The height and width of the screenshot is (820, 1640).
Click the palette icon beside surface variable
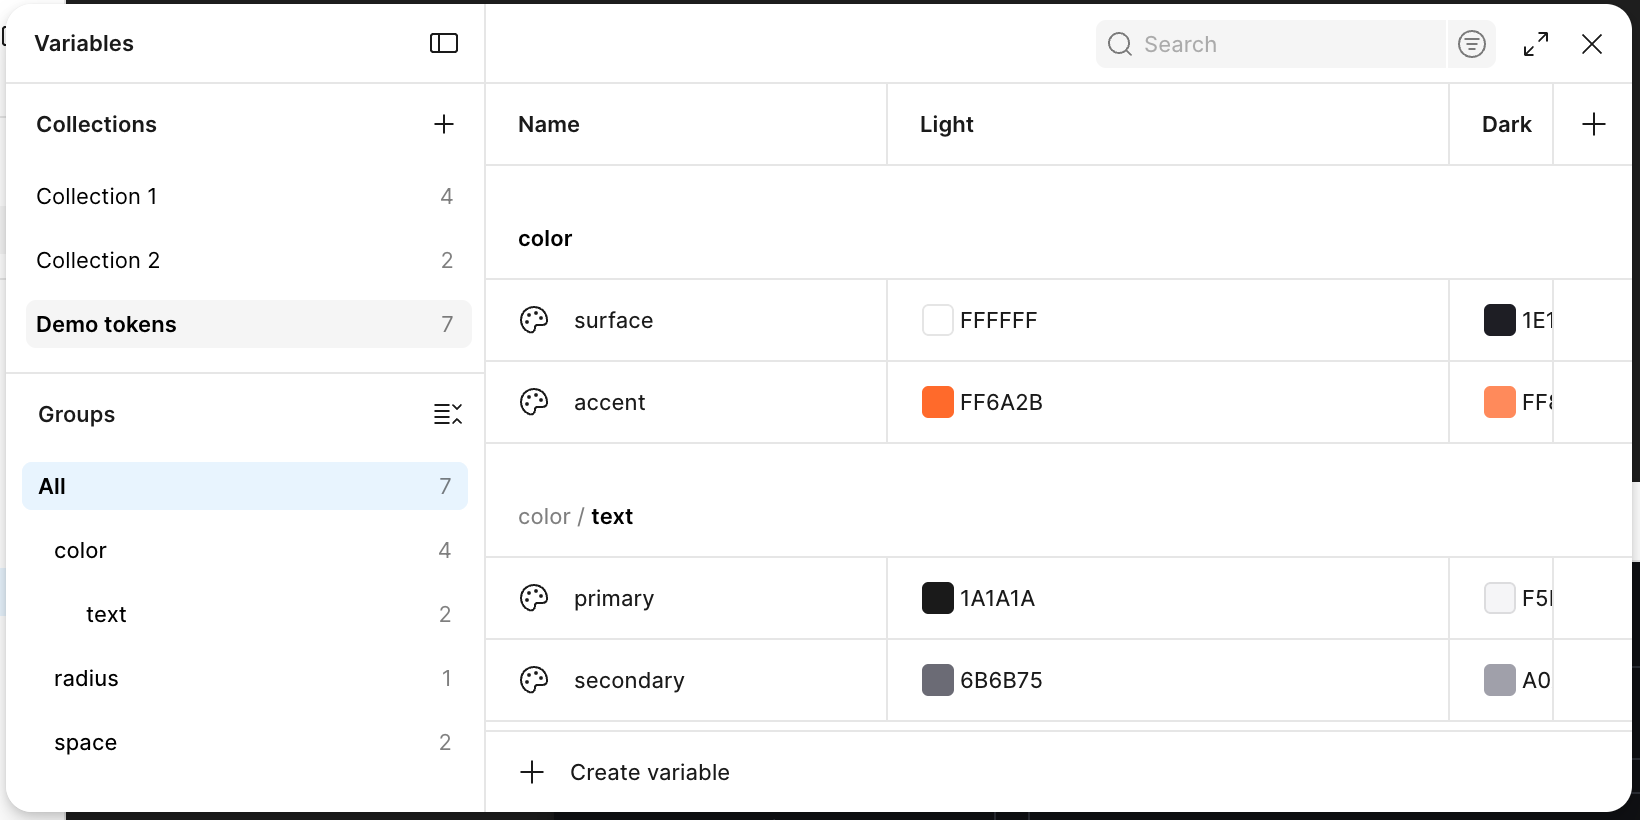coord(534,320)
